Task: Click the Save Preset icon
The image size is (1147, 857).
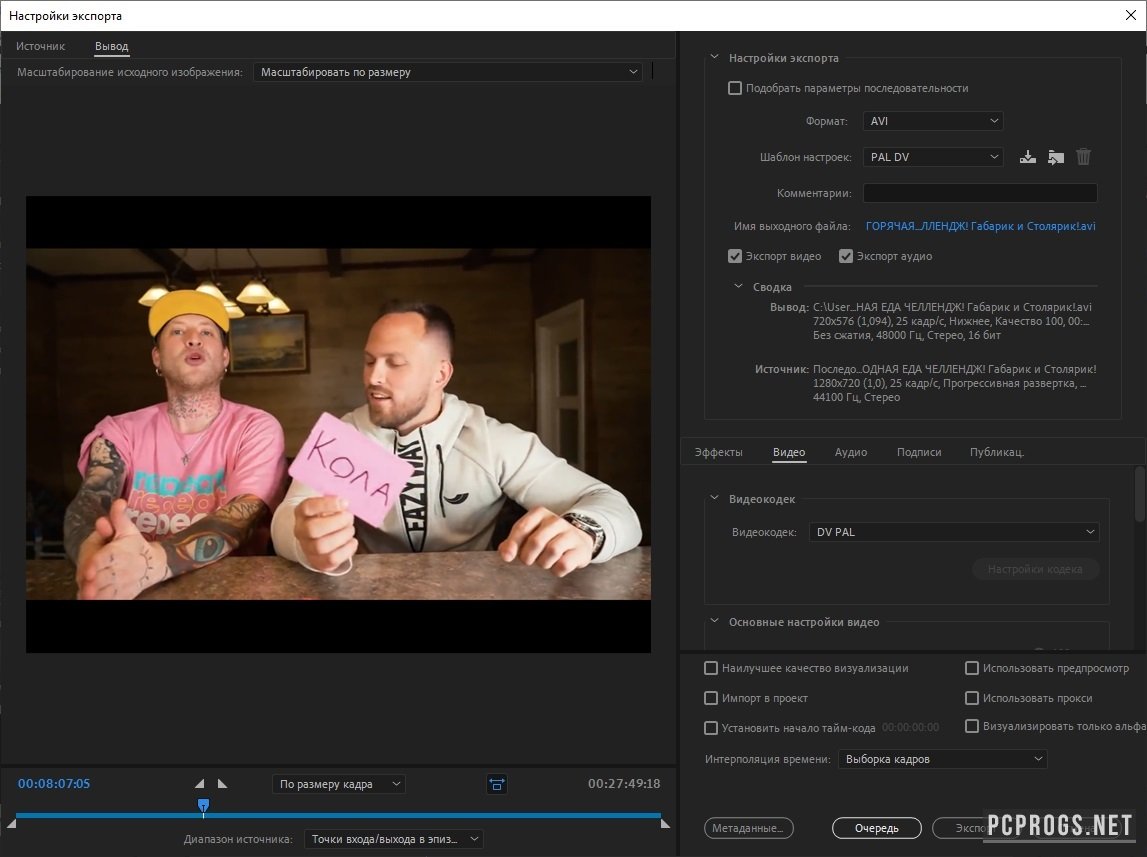Action: click(x=1027, y=157)
